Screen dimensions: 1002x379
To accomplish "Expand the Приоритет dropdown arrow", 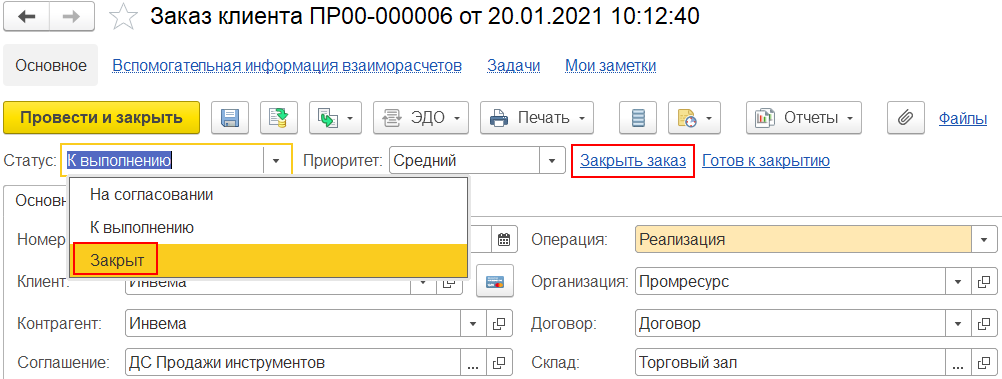I will pyautogui.click(x=552, y=160).
